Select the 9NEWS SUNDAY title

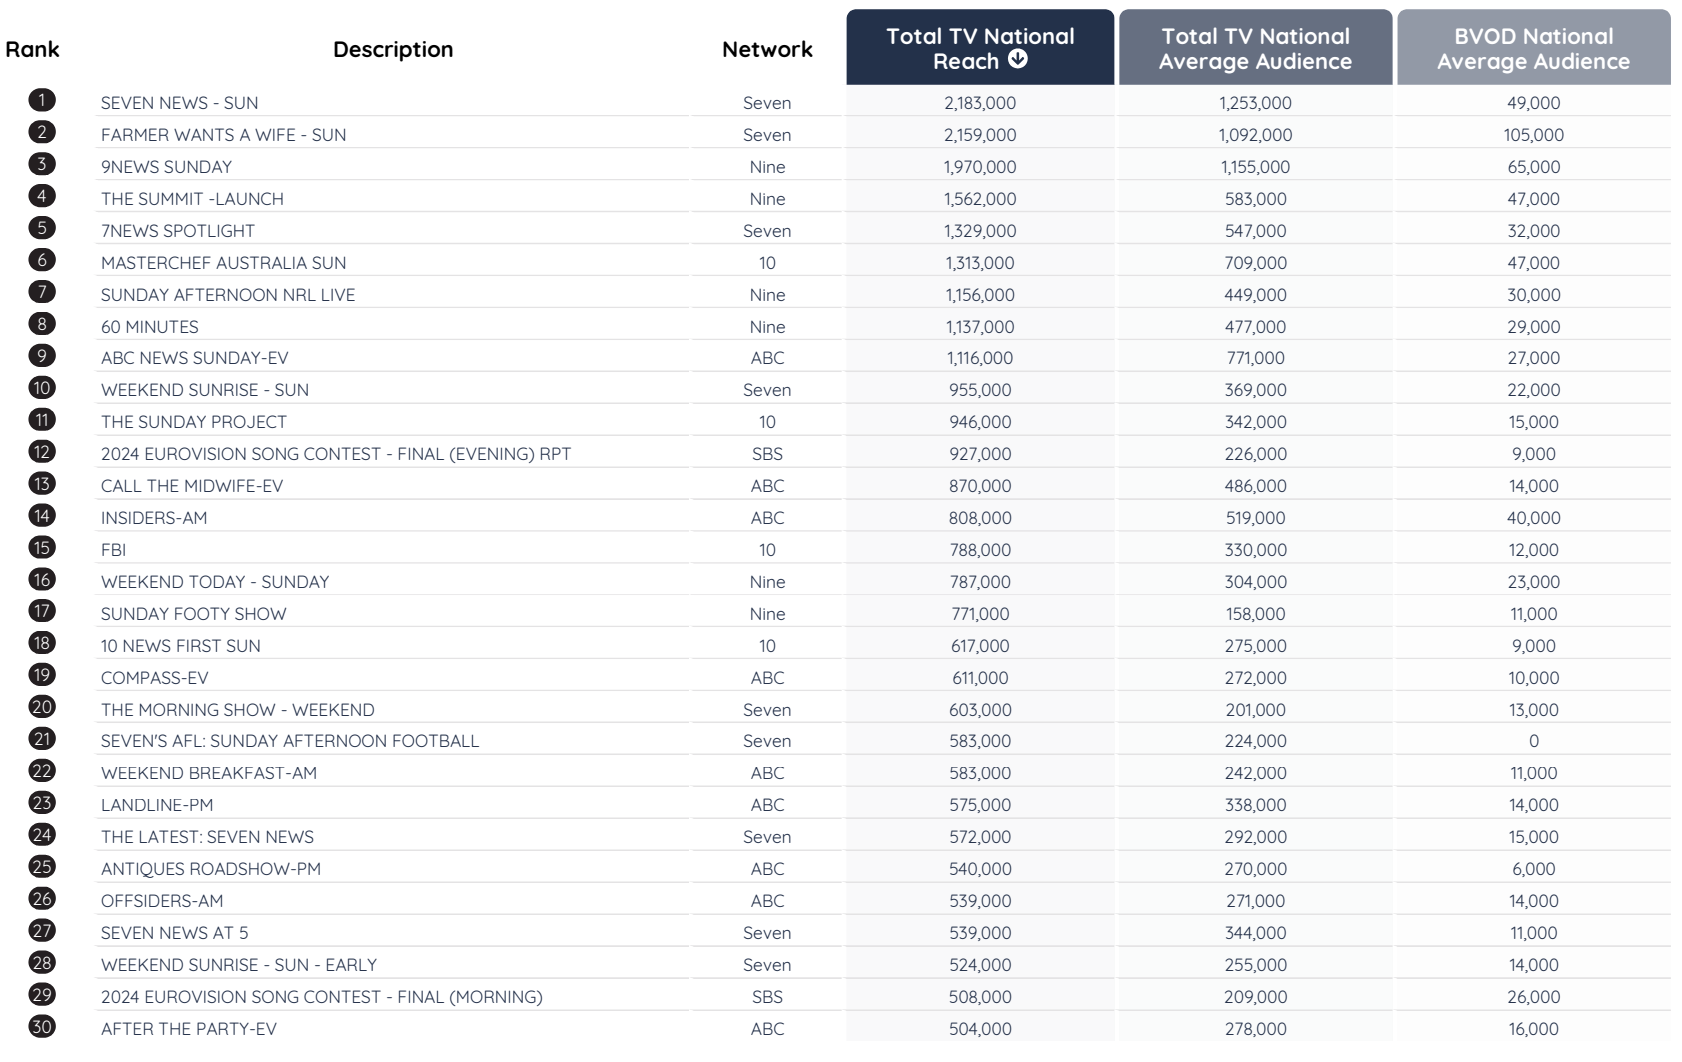(x=166, y=167)
